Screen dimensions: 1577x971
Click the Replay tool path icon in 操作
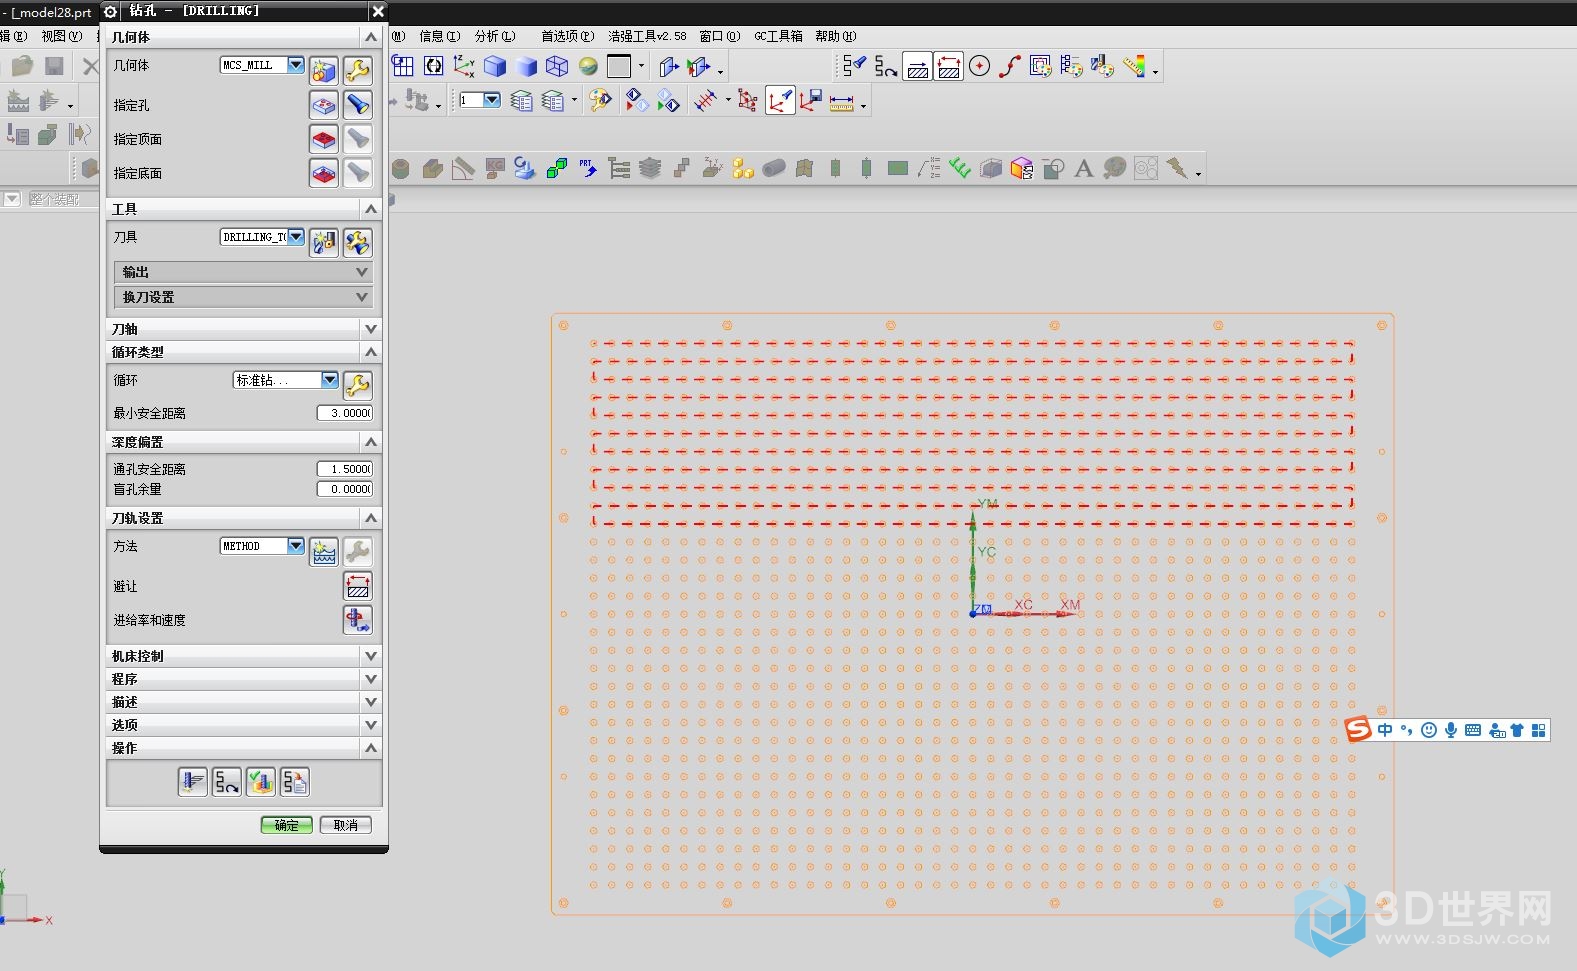click(x=227, y=782)
